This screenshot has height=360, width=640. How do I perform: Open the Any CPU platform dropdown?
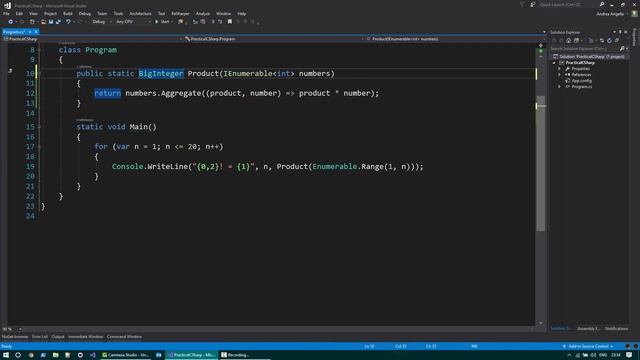coord(133,22)
